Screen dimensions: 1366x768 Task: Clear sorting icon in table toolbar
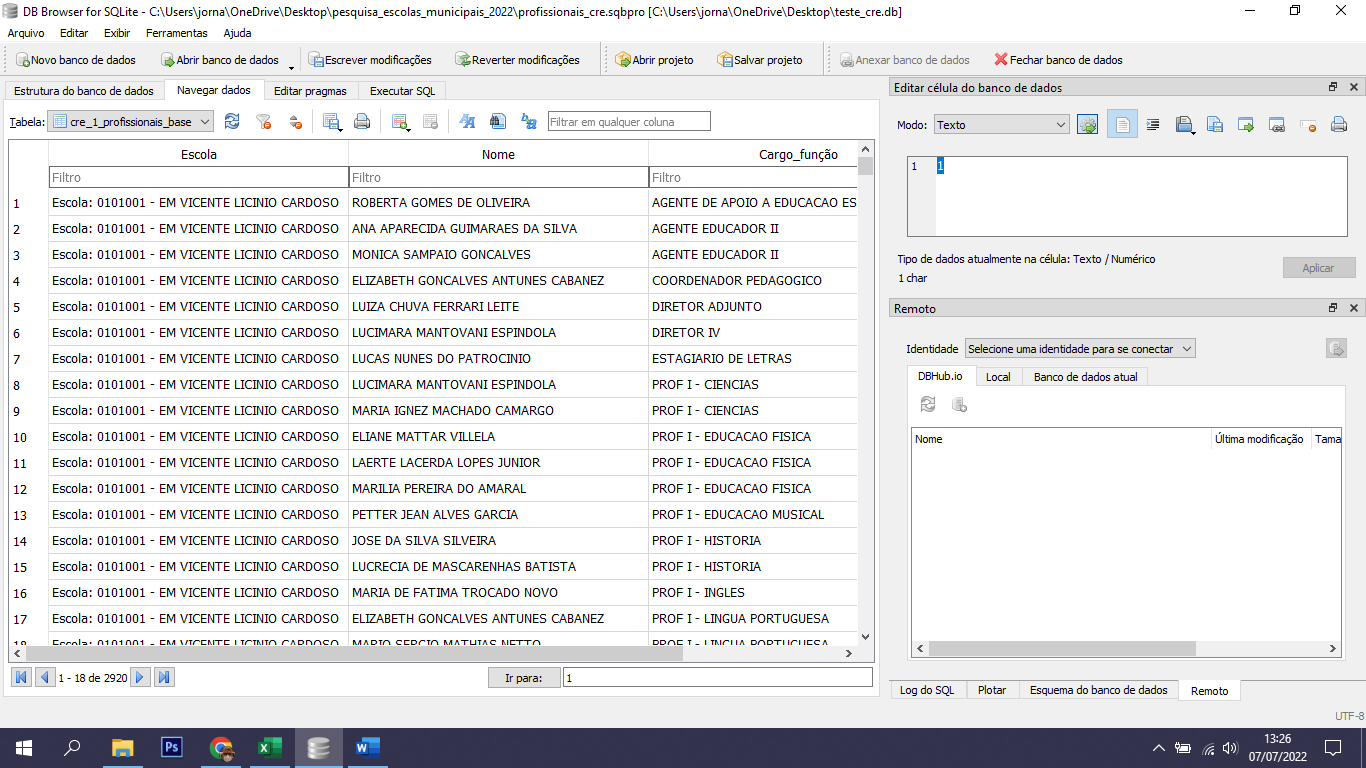click(x=295, y=121)
